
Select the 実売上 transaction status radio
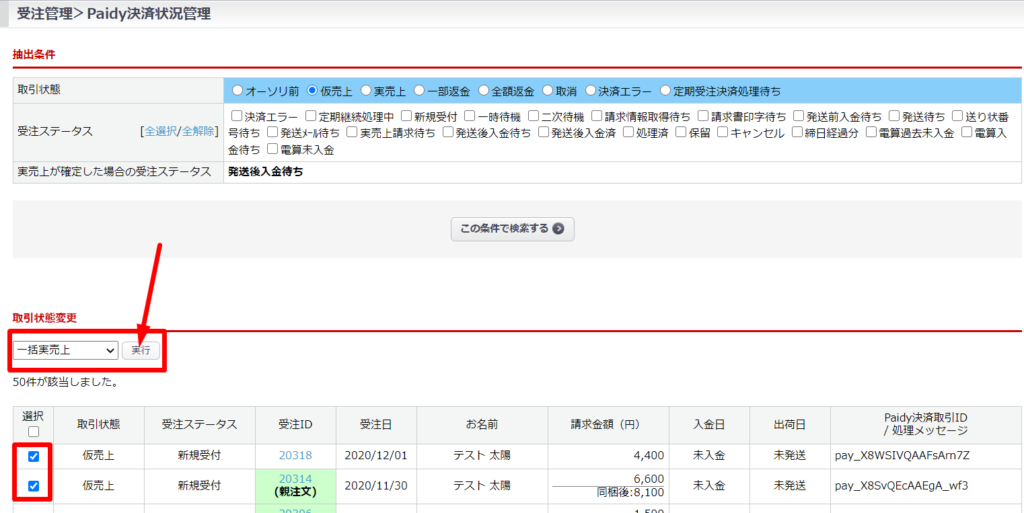pos(366,89)
